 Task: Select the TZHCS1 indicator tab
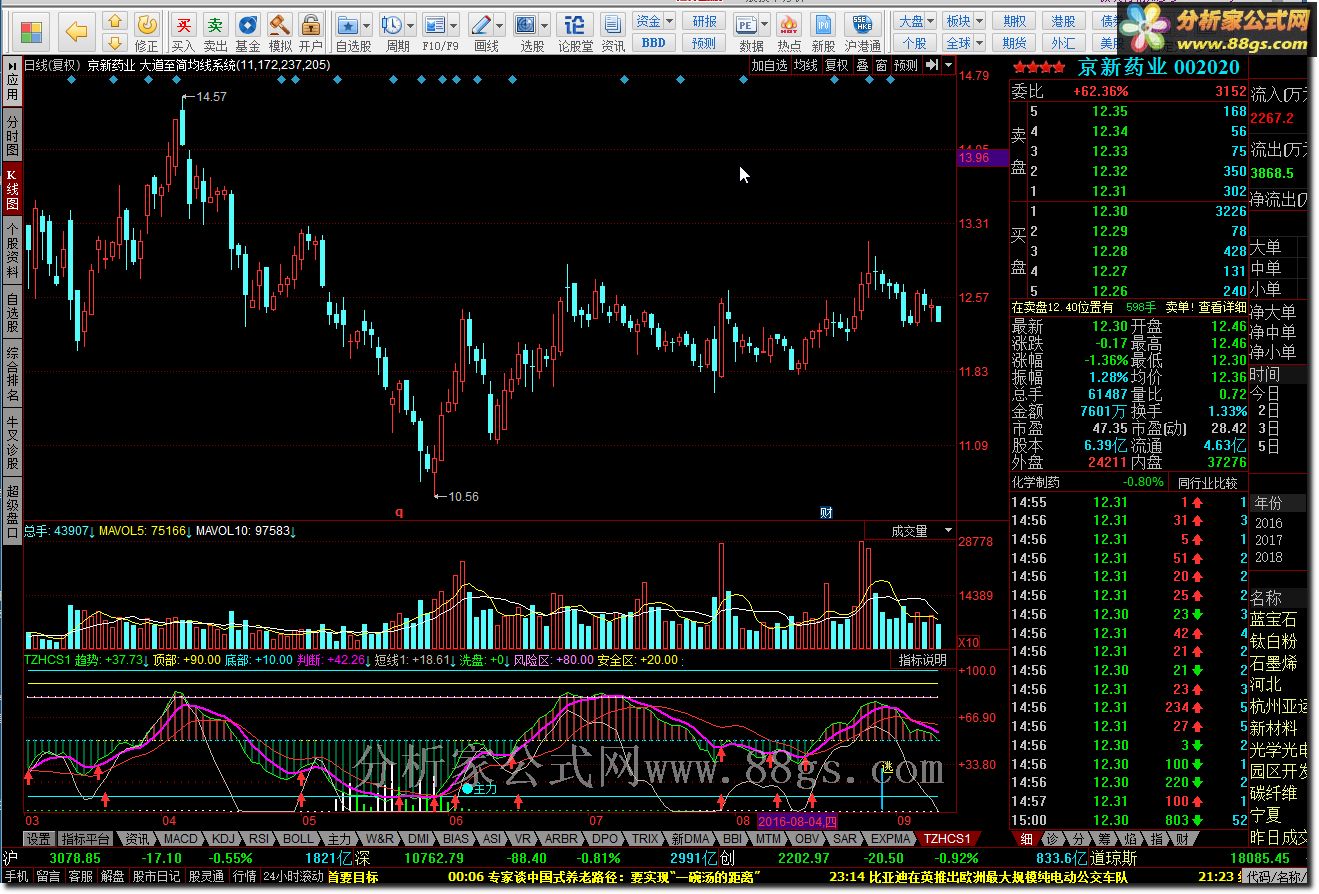coord(946,839)
